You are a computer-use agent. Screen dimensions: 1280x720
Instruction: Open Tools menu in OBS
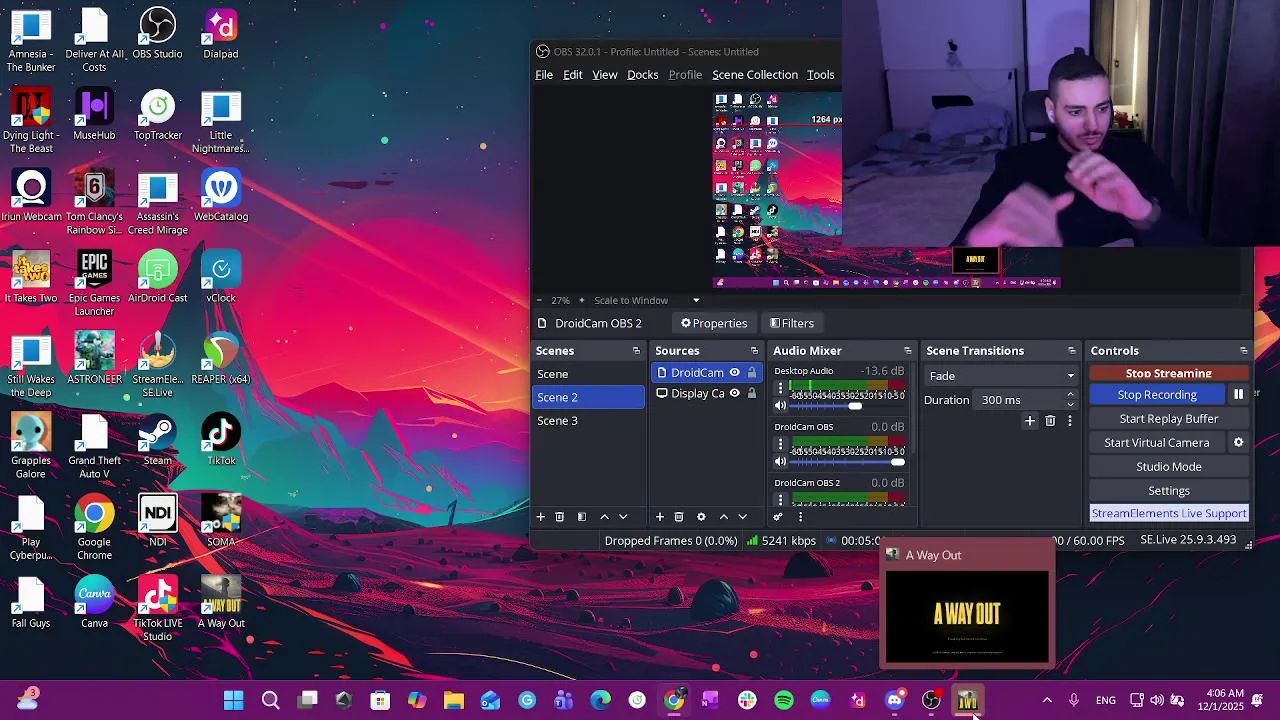coord(821,75)
